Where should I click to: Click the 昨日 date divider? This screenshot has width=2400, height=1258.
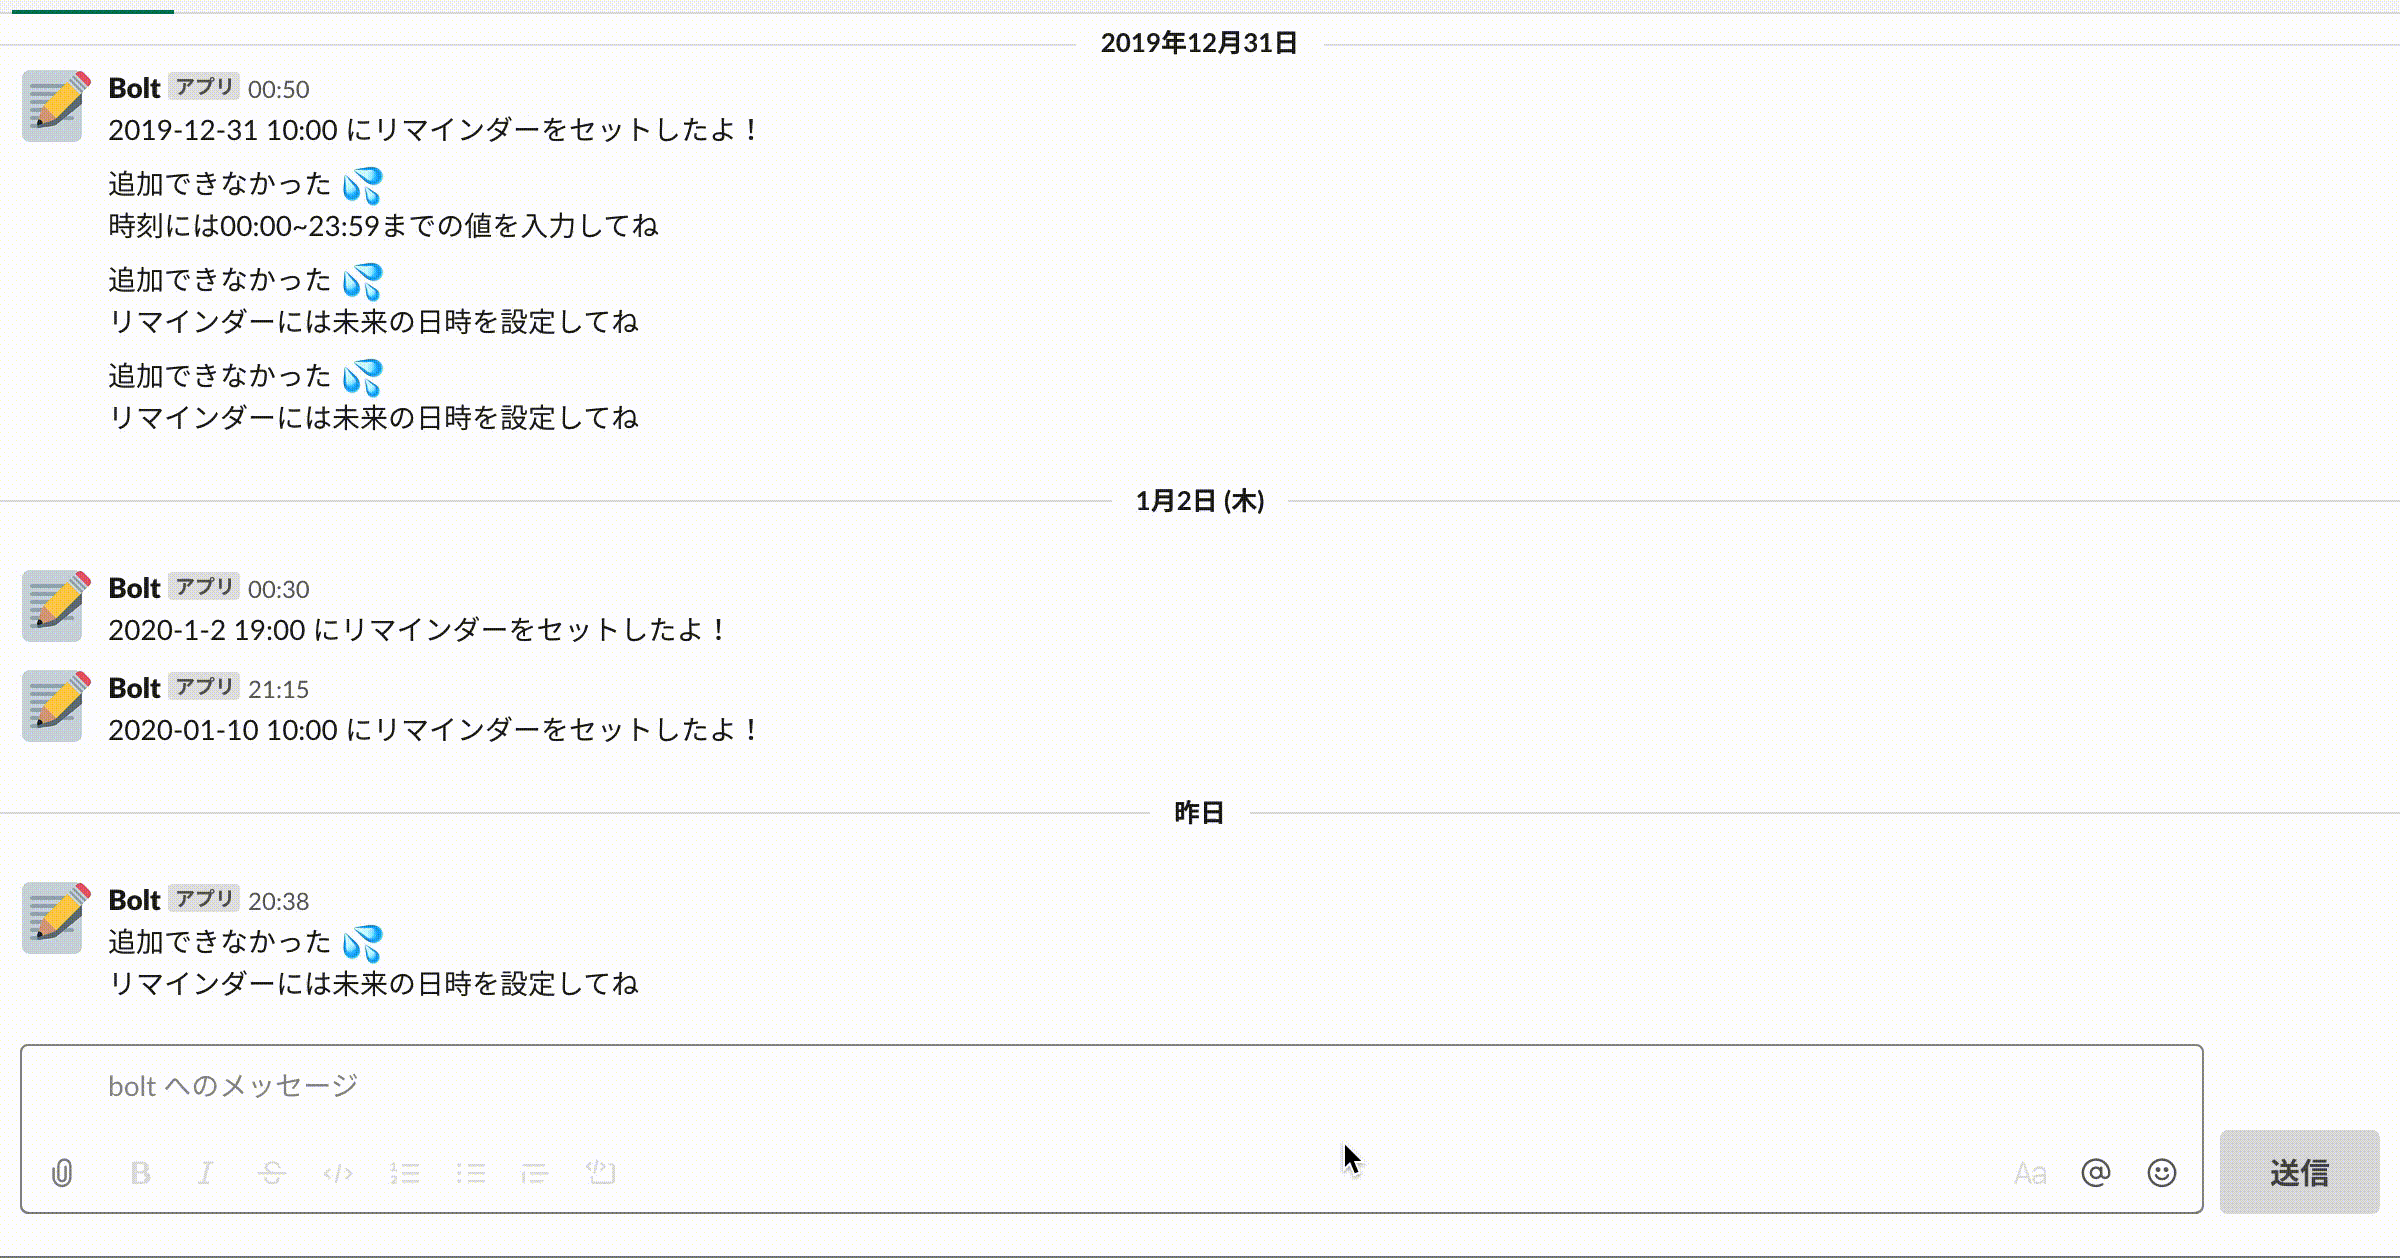1199,813
